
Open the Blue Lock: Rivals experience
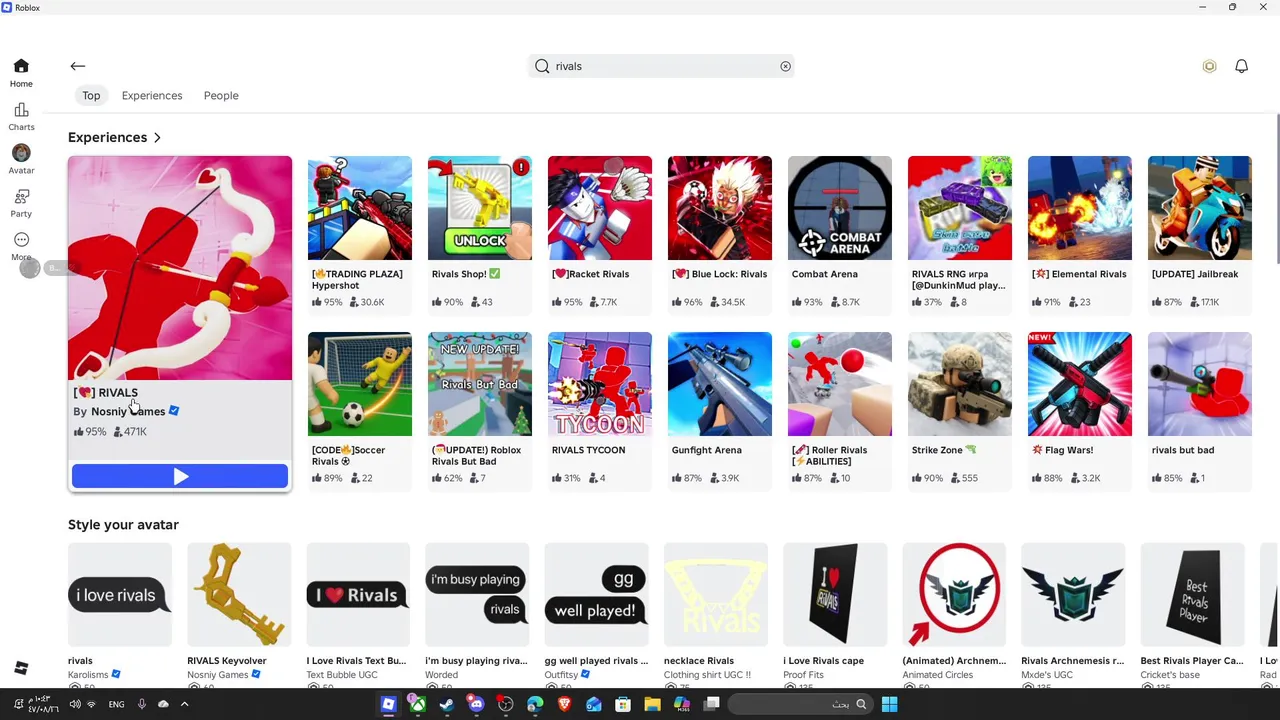pyautogui.click(x=720, y=234)
